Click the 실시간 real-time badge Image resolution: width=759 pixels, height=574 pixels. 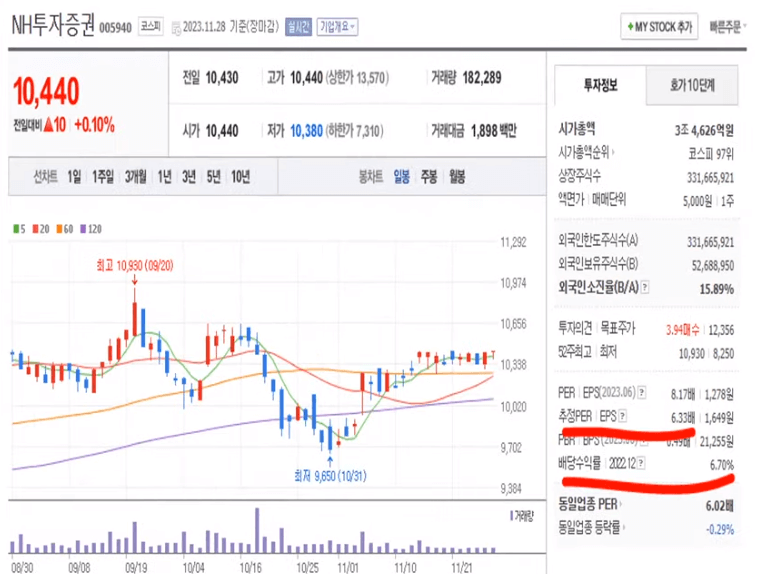(298, 27)
